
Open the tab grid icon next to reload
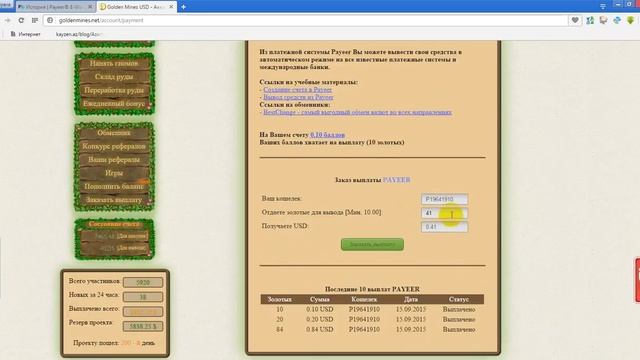pos(35,20)
